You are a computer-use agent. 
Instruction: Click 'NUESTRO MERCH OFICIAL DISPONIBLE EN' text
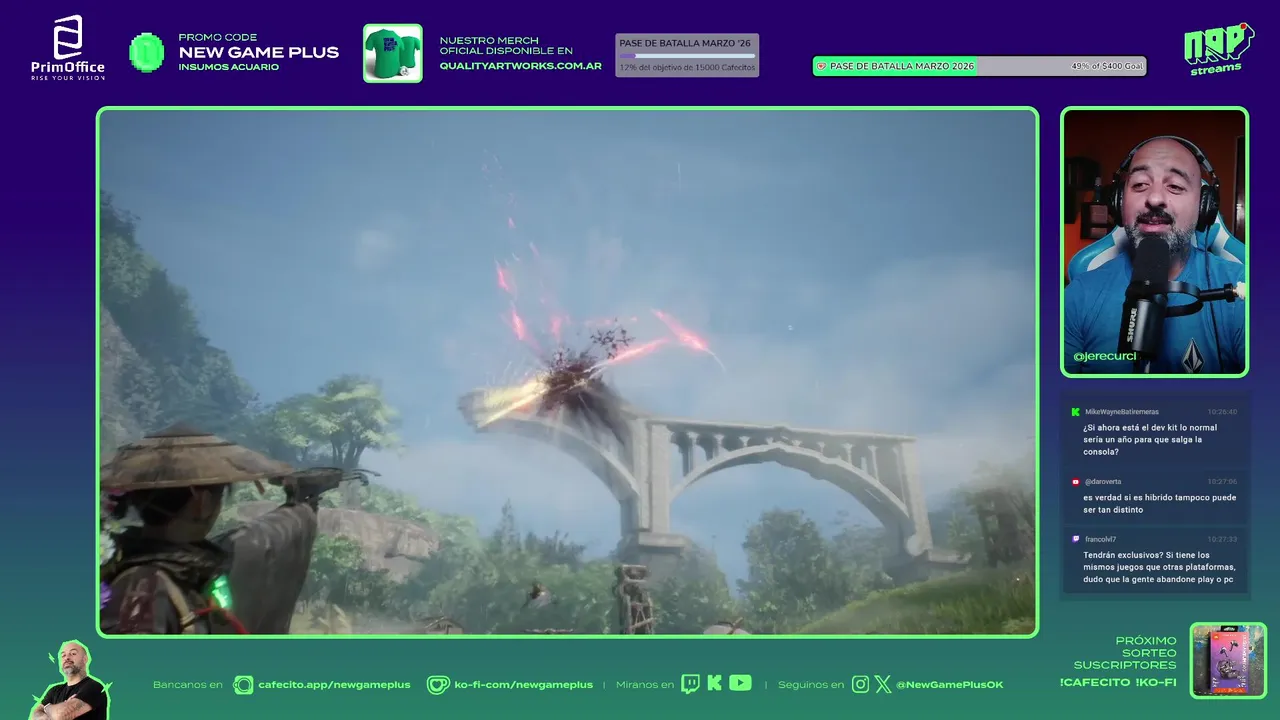click(x=506, y=45)
